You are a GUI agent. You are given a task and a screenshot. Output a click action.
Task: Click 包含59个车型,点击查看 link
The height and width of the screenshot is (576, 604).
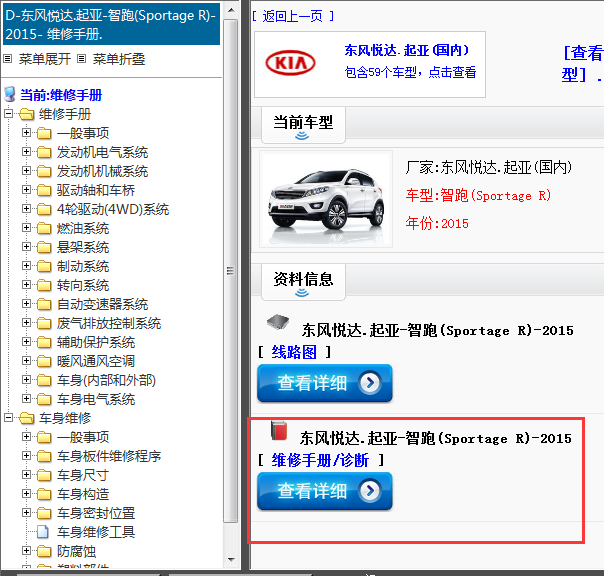pos(410,72)
